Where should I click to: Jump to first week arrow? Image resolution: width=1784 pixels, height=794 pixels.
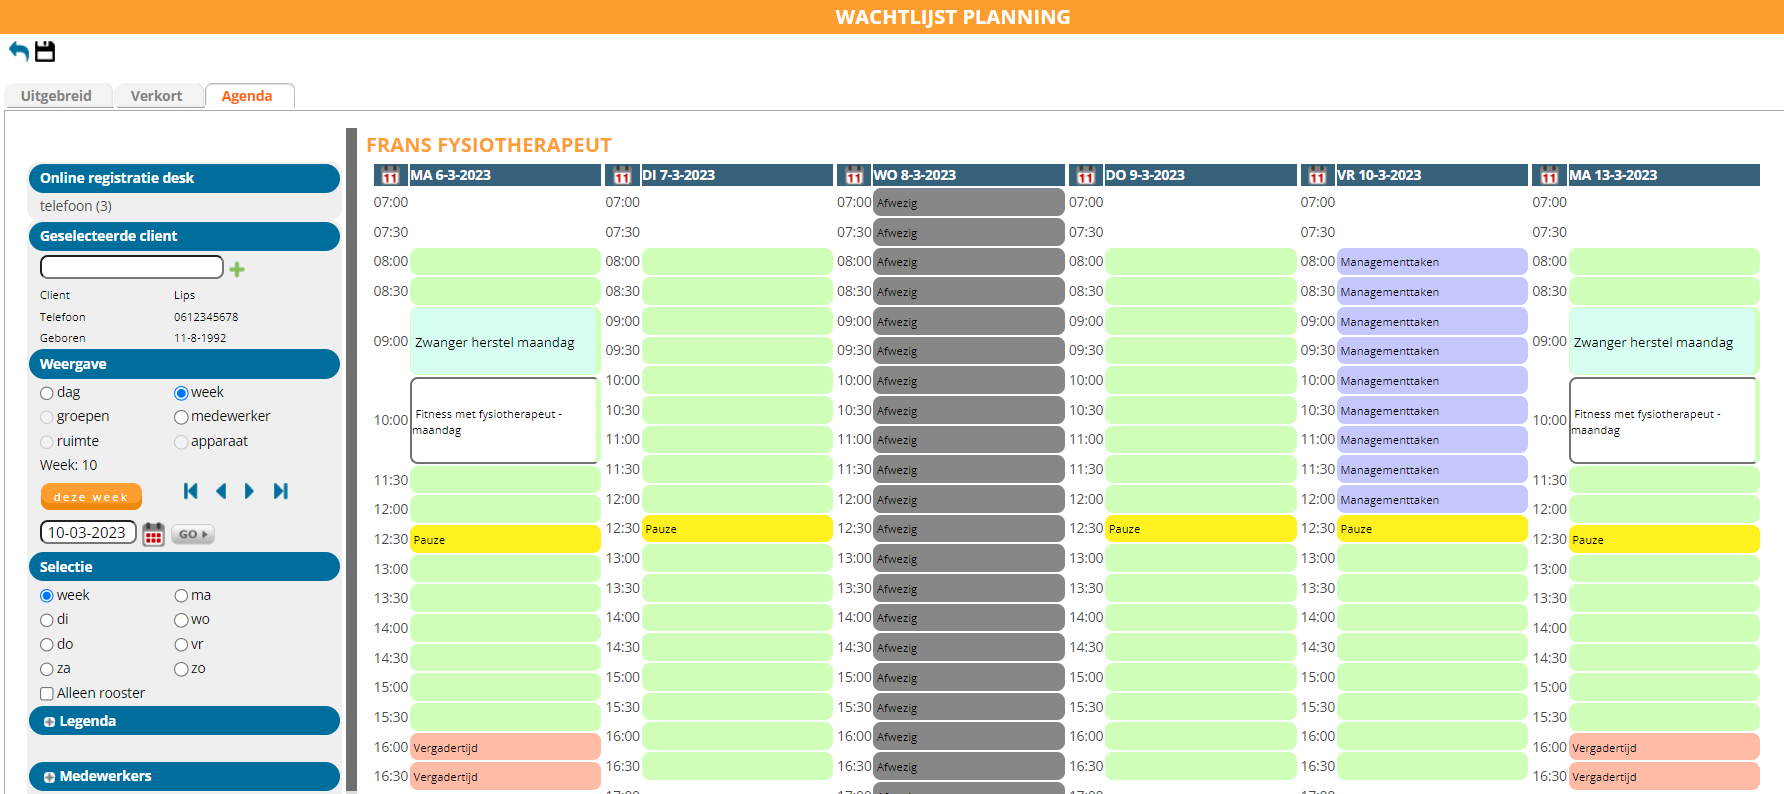coord(191,491)
